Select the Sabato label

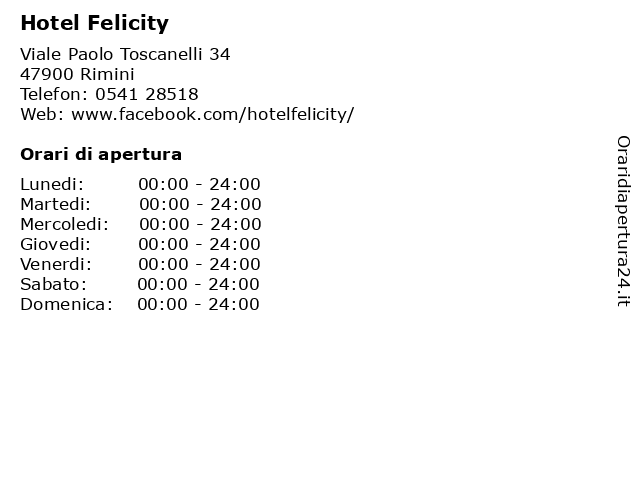53,284
